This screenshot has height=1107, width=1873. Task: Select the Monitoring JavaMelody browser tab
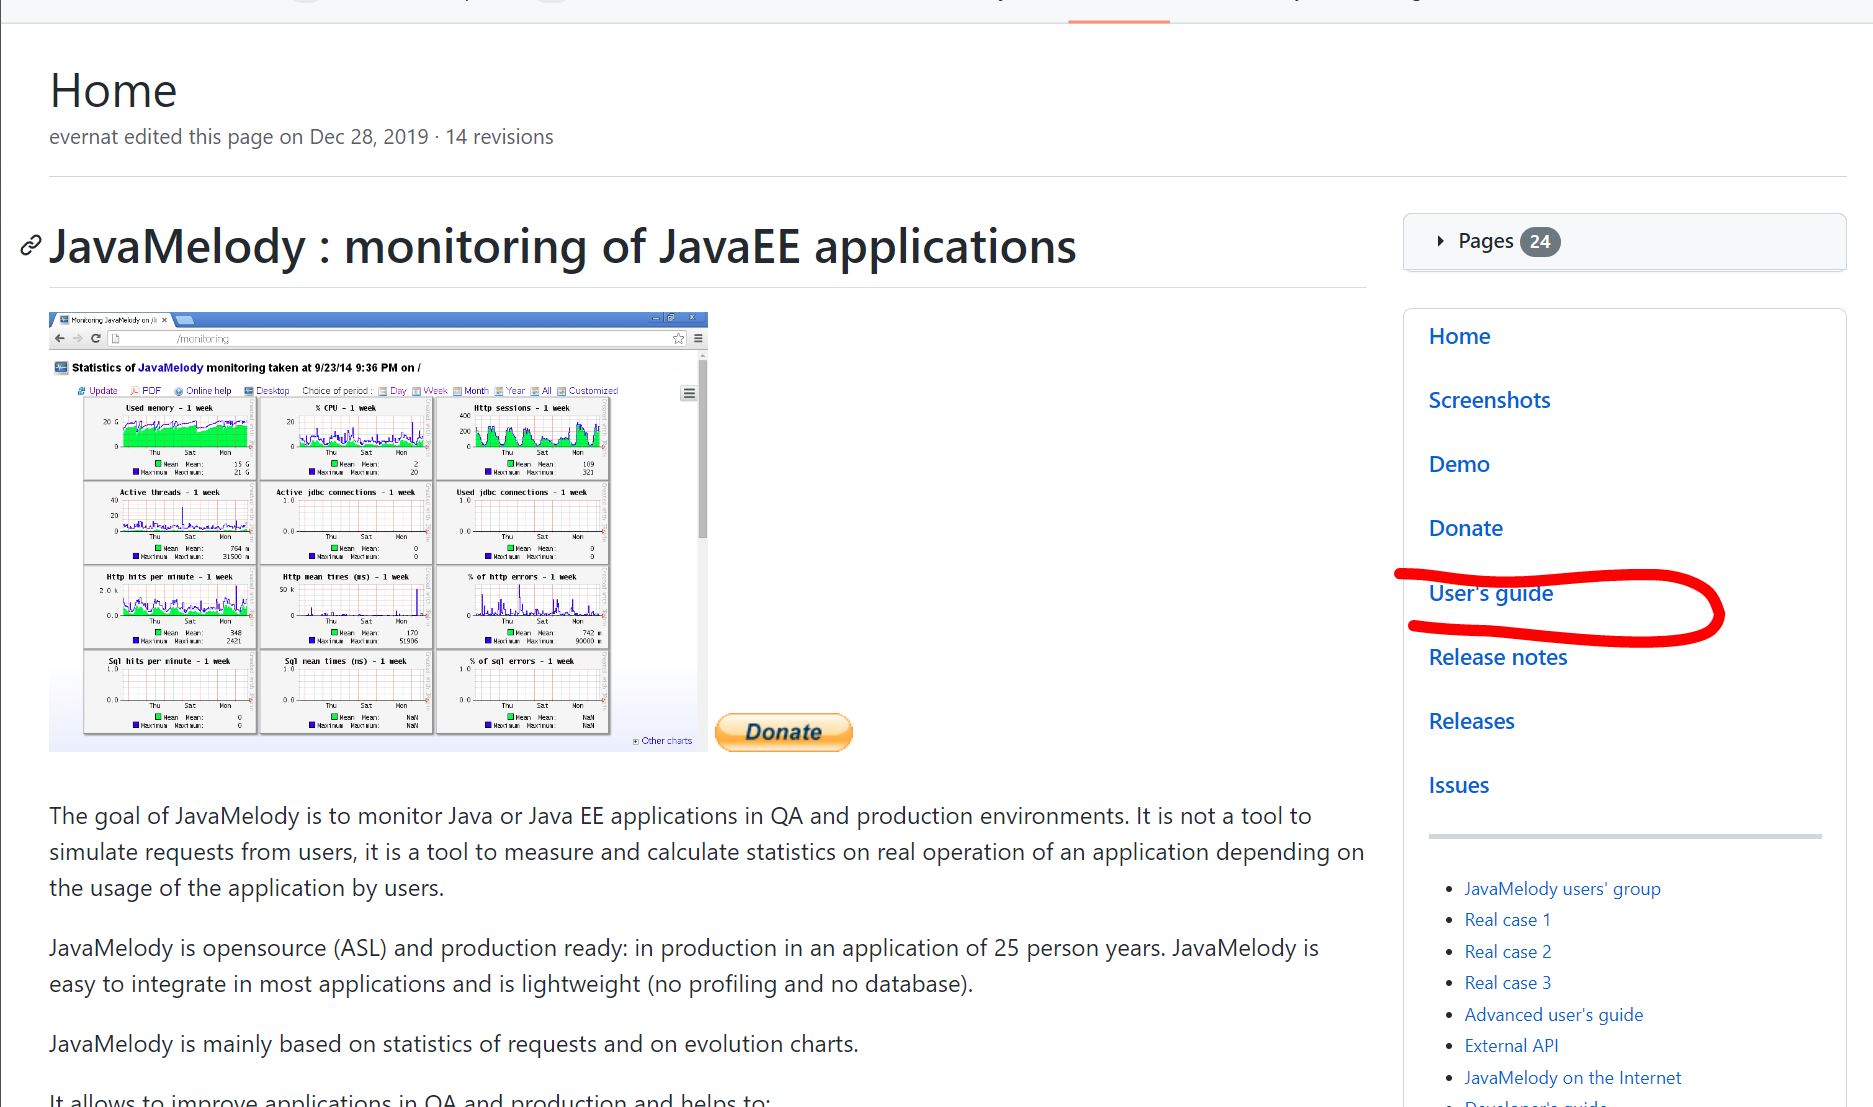point(110,319)
